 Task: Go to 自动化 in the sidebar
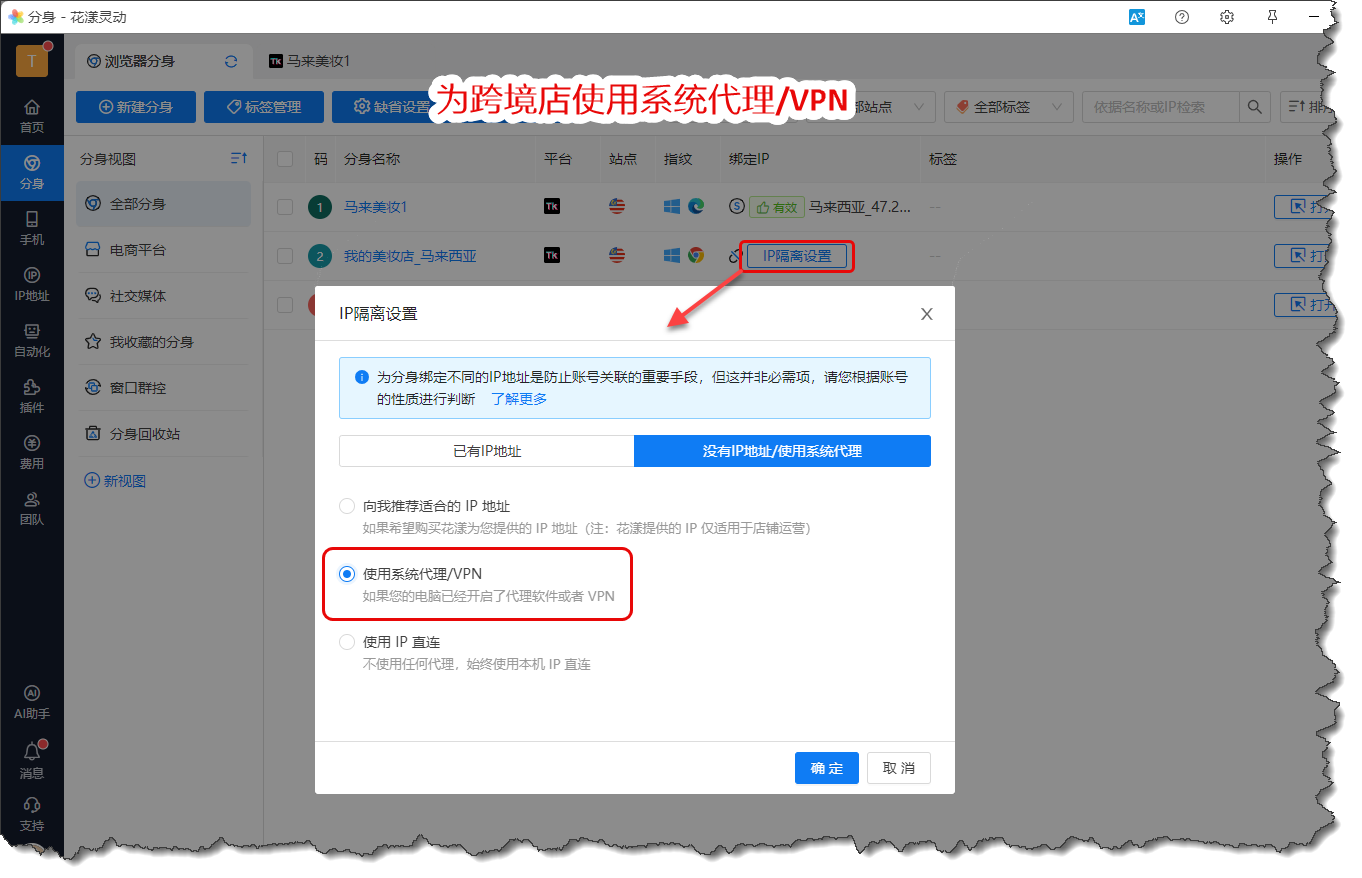point(32,340)
